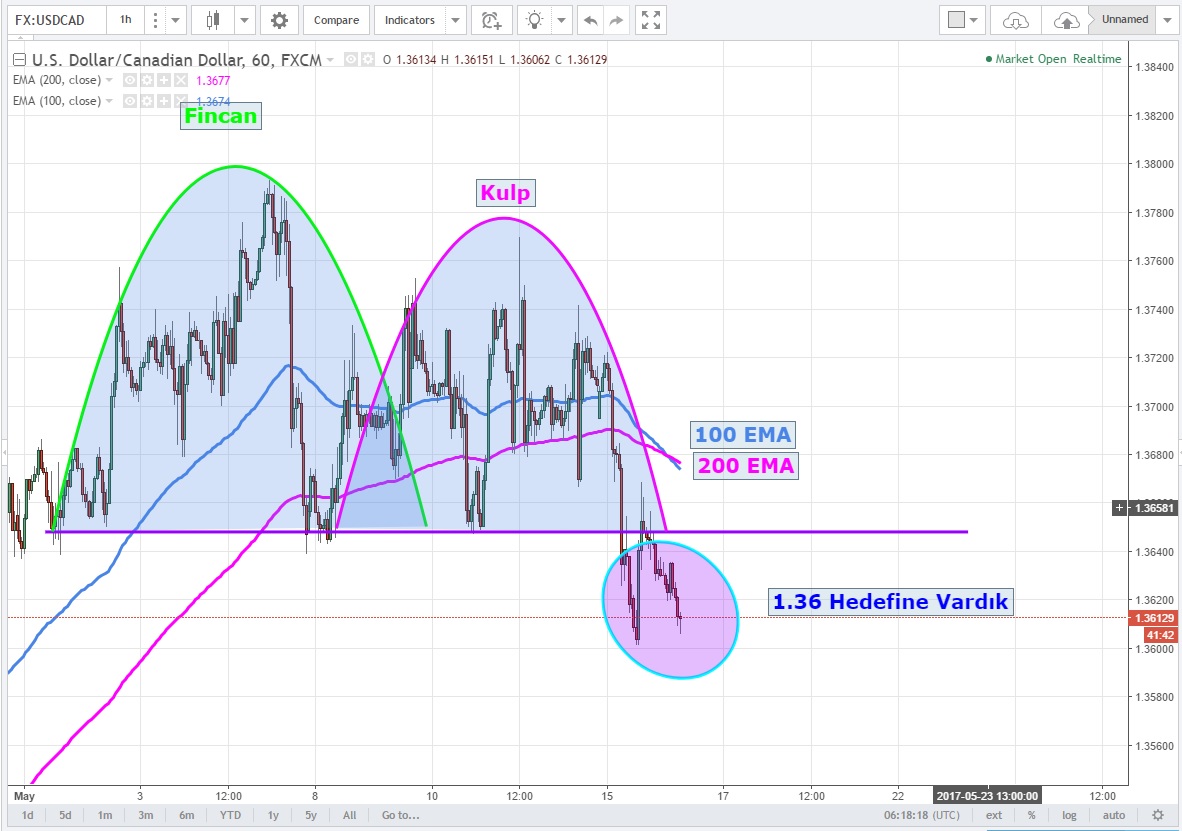Image resolution: width=1182 pixels, height=831 pixels.
Task: Click the save chart cloud upload icon
Action: (1066, 20)
